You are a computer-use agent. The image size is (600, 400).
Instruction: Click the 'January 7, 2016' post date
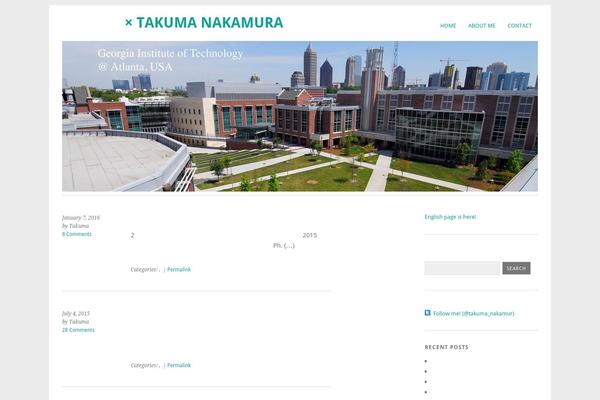(81, 217)
